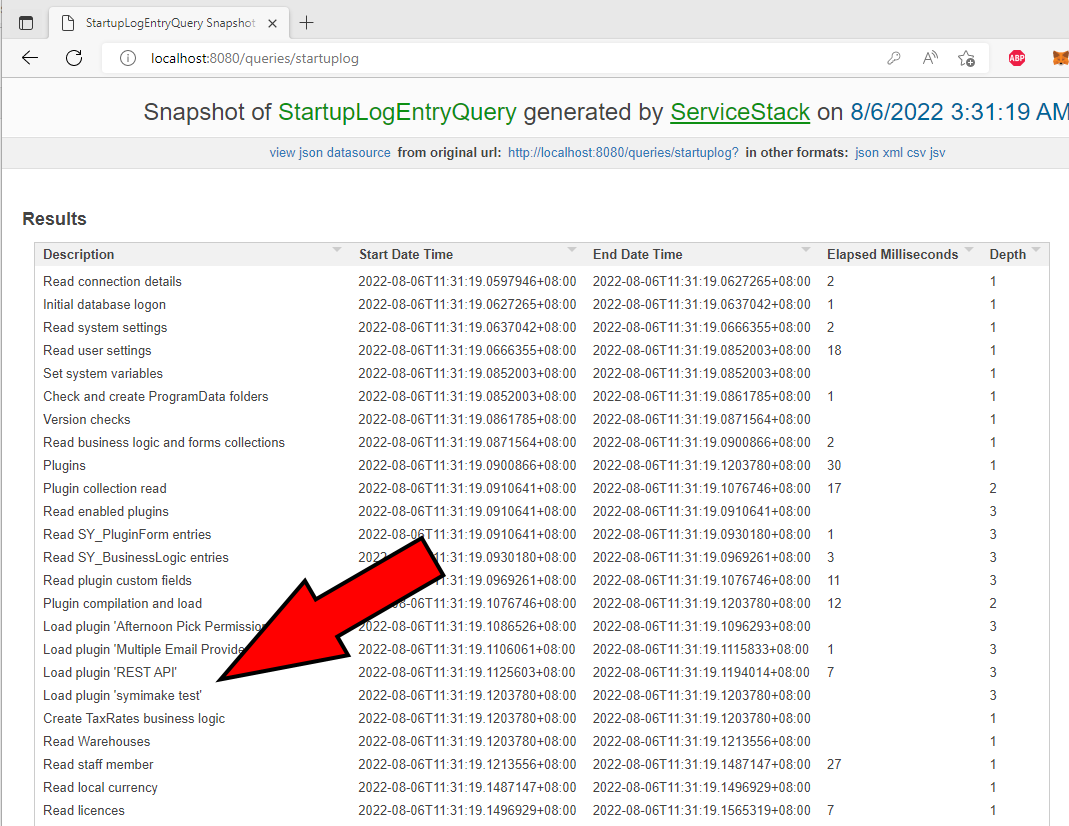Click the xml format link
The height and width of the screenshot is (826, 1069).
(892, 153)
